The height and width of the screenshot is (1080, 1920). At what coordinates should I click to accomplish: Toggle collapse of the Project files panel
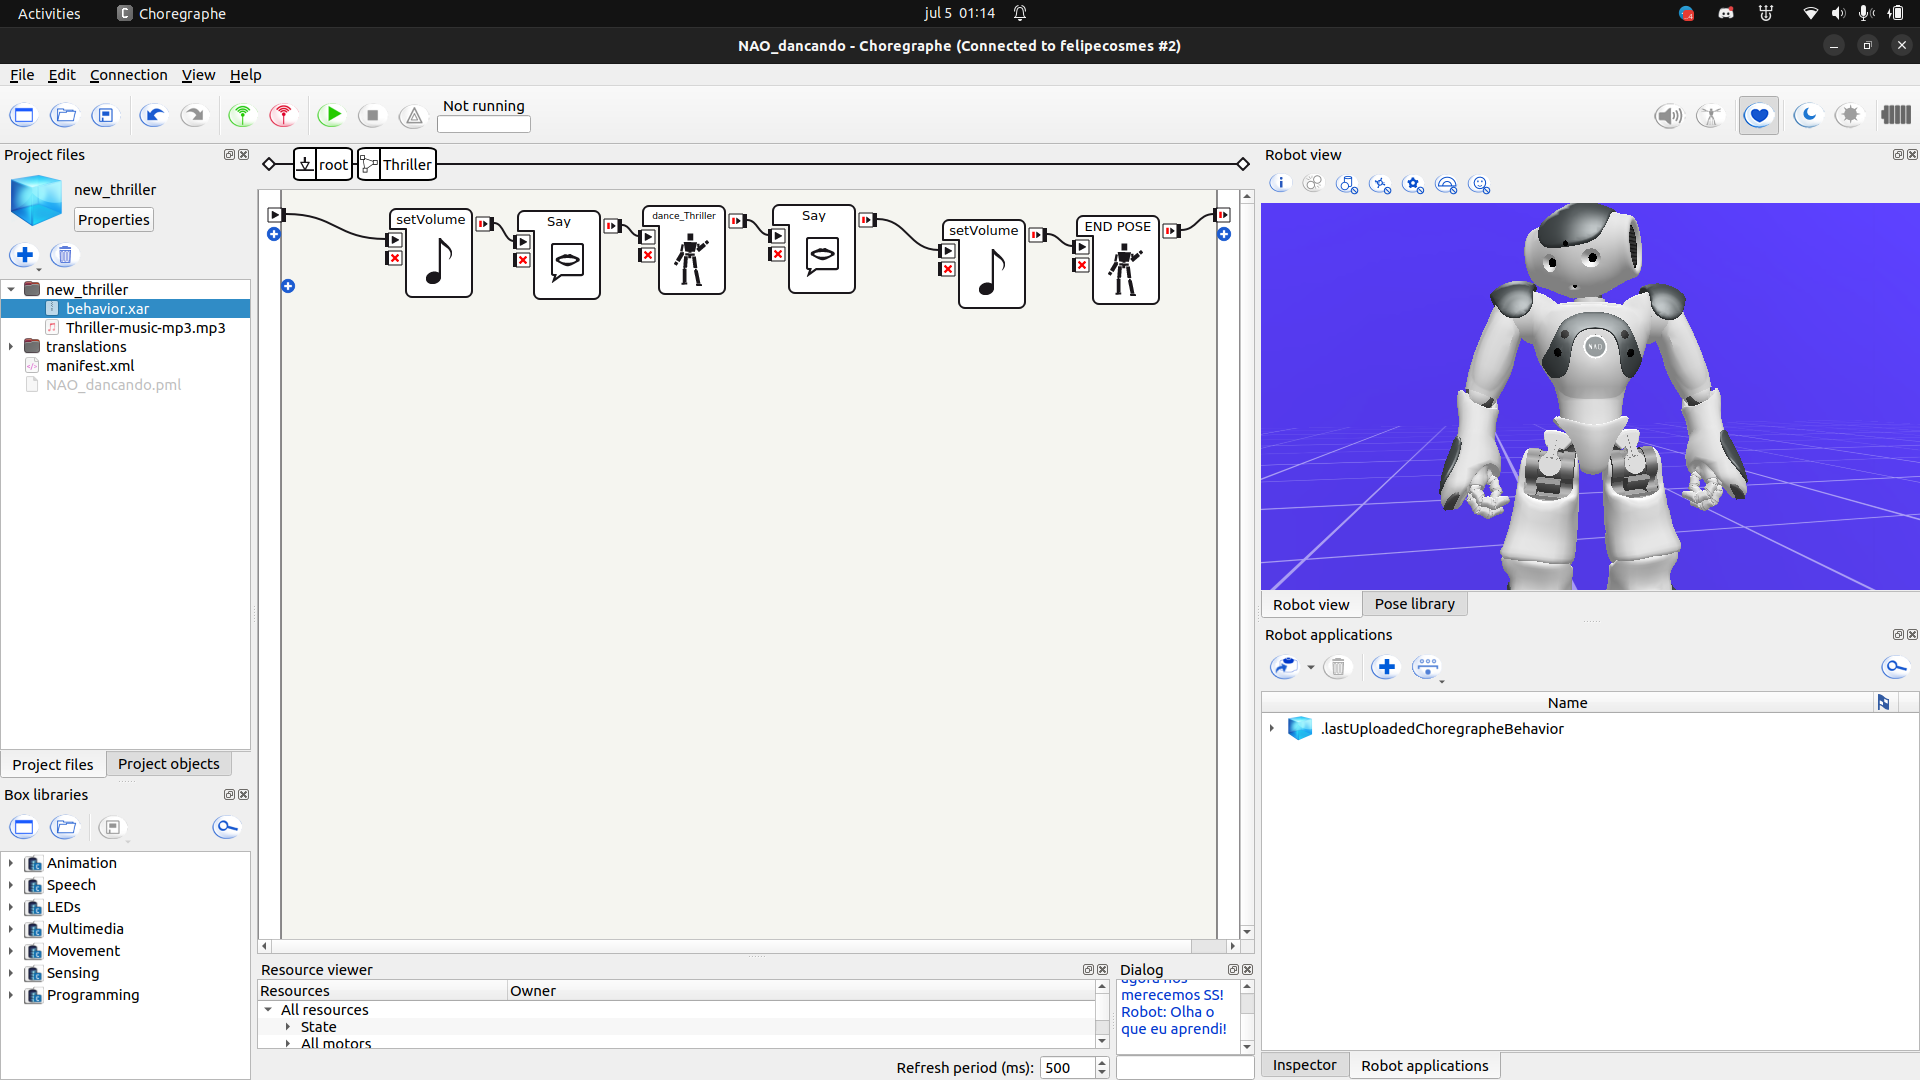(229, 154)
